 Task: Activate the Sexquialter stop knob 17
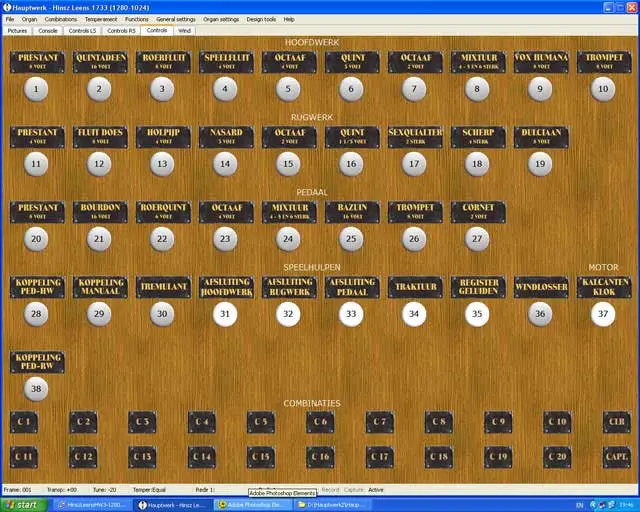(414, 163)
